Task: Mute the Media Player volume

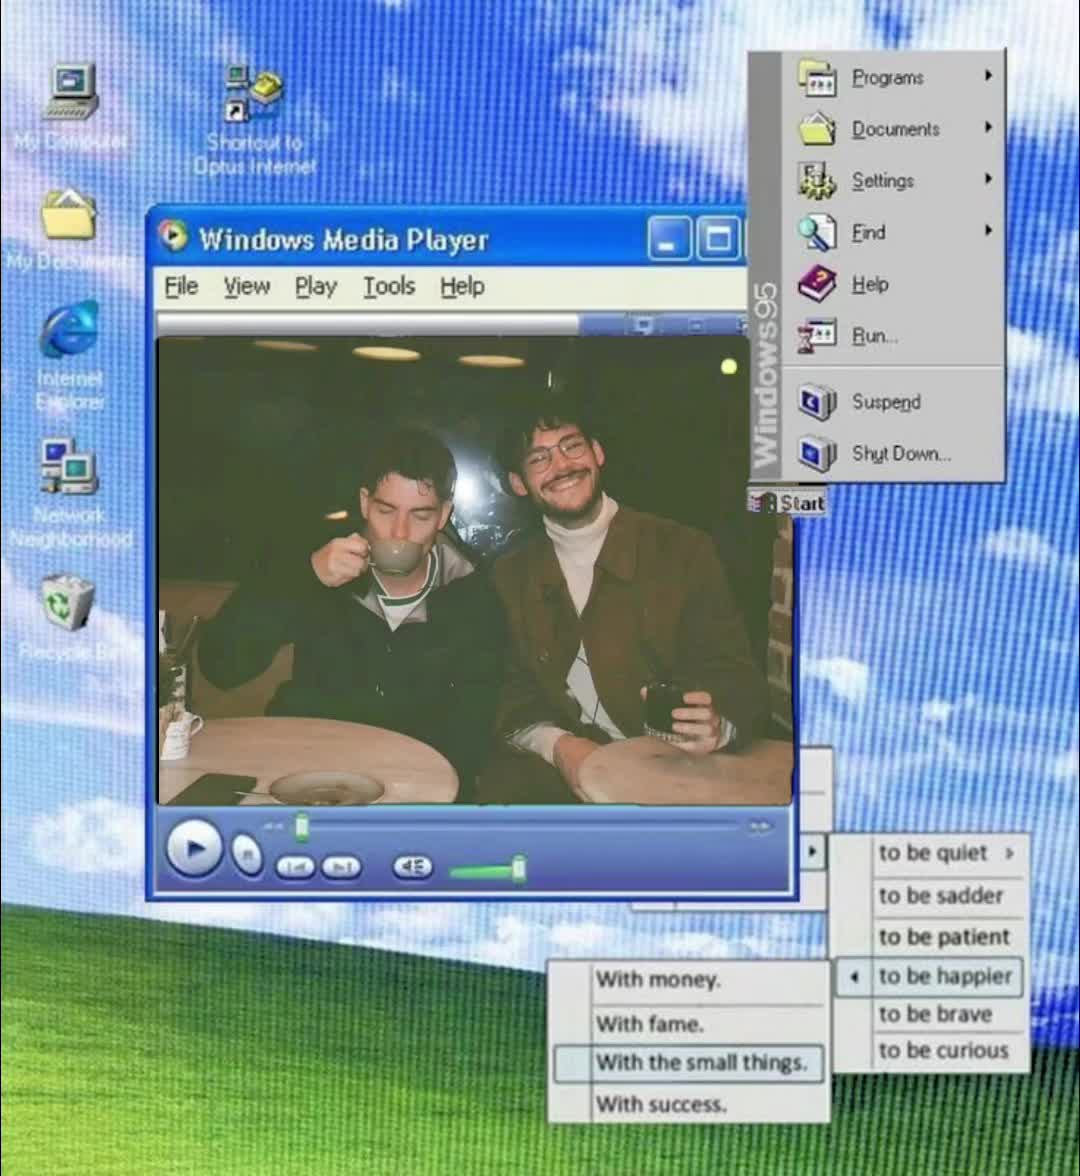Action: click(x=413, y=868)
